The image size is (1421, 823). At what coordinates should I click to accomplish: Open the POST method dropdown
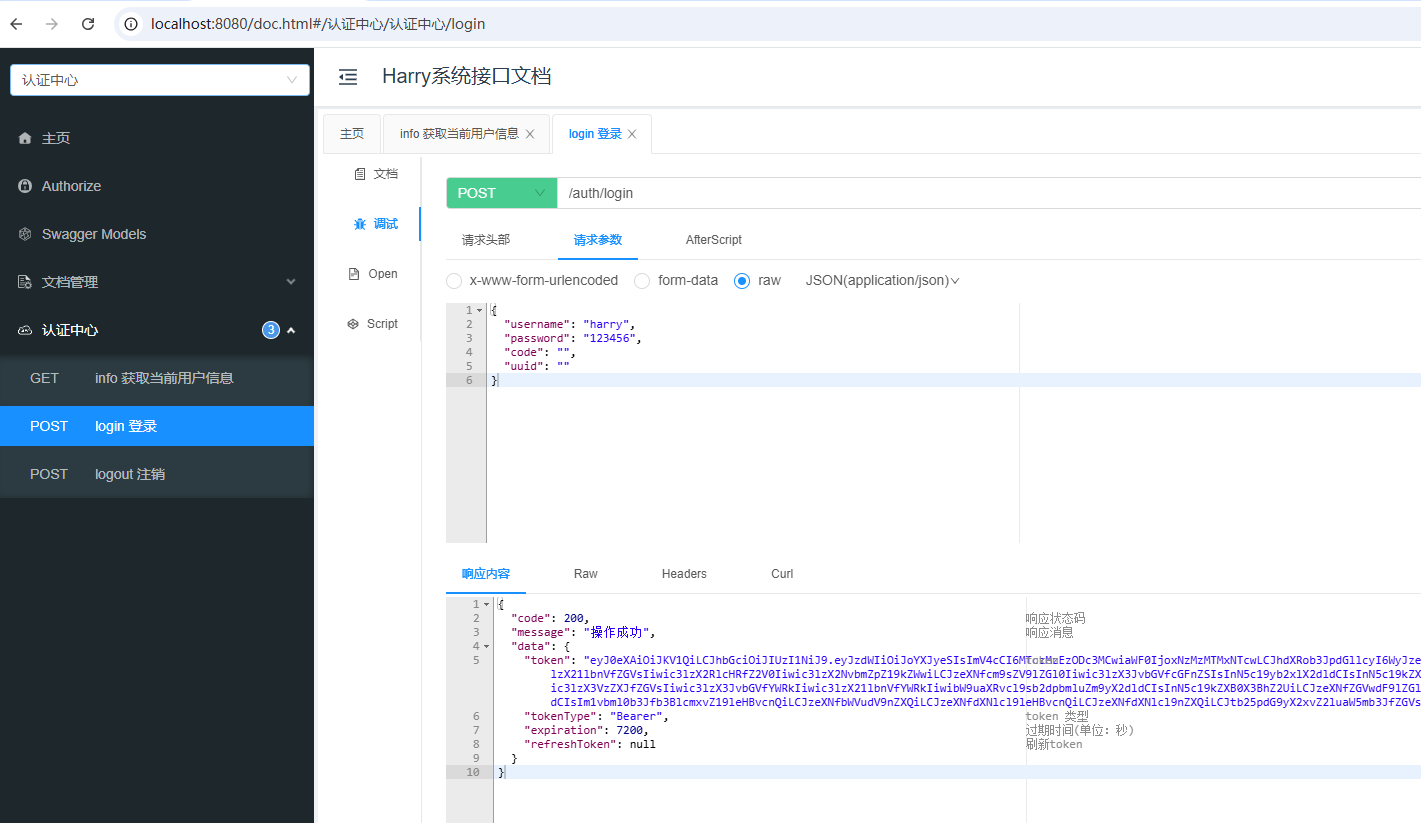(501, 192)
